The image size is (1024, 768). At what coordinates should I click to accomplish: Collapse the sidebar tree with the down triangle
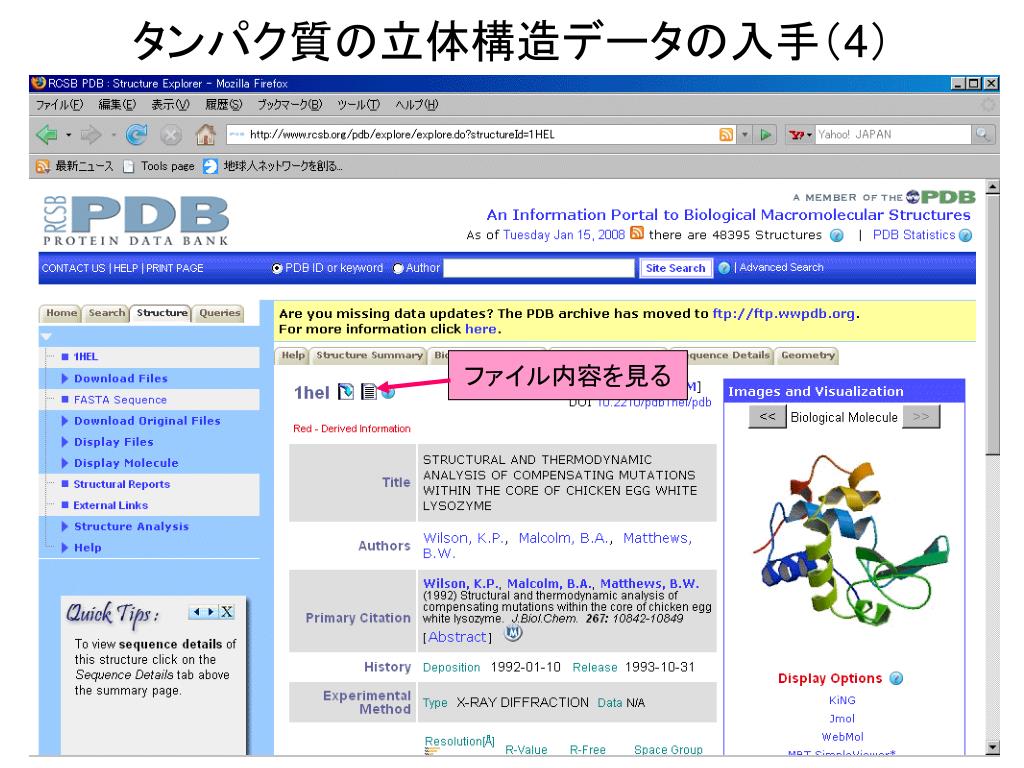[x=46, y=337]
